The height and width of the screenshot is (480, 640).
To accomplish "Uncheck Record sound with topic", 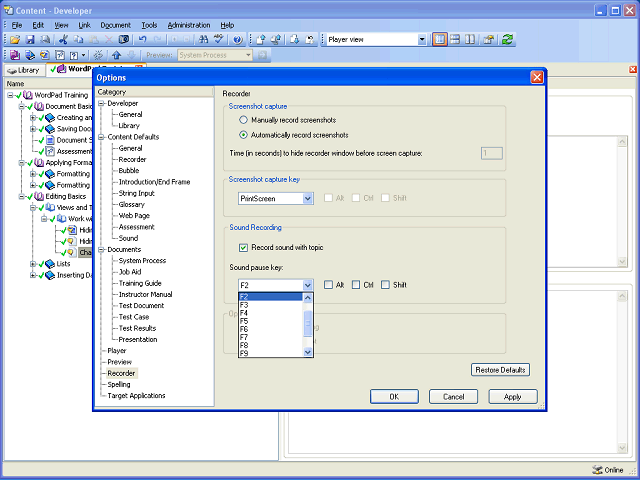I will 243,247.
